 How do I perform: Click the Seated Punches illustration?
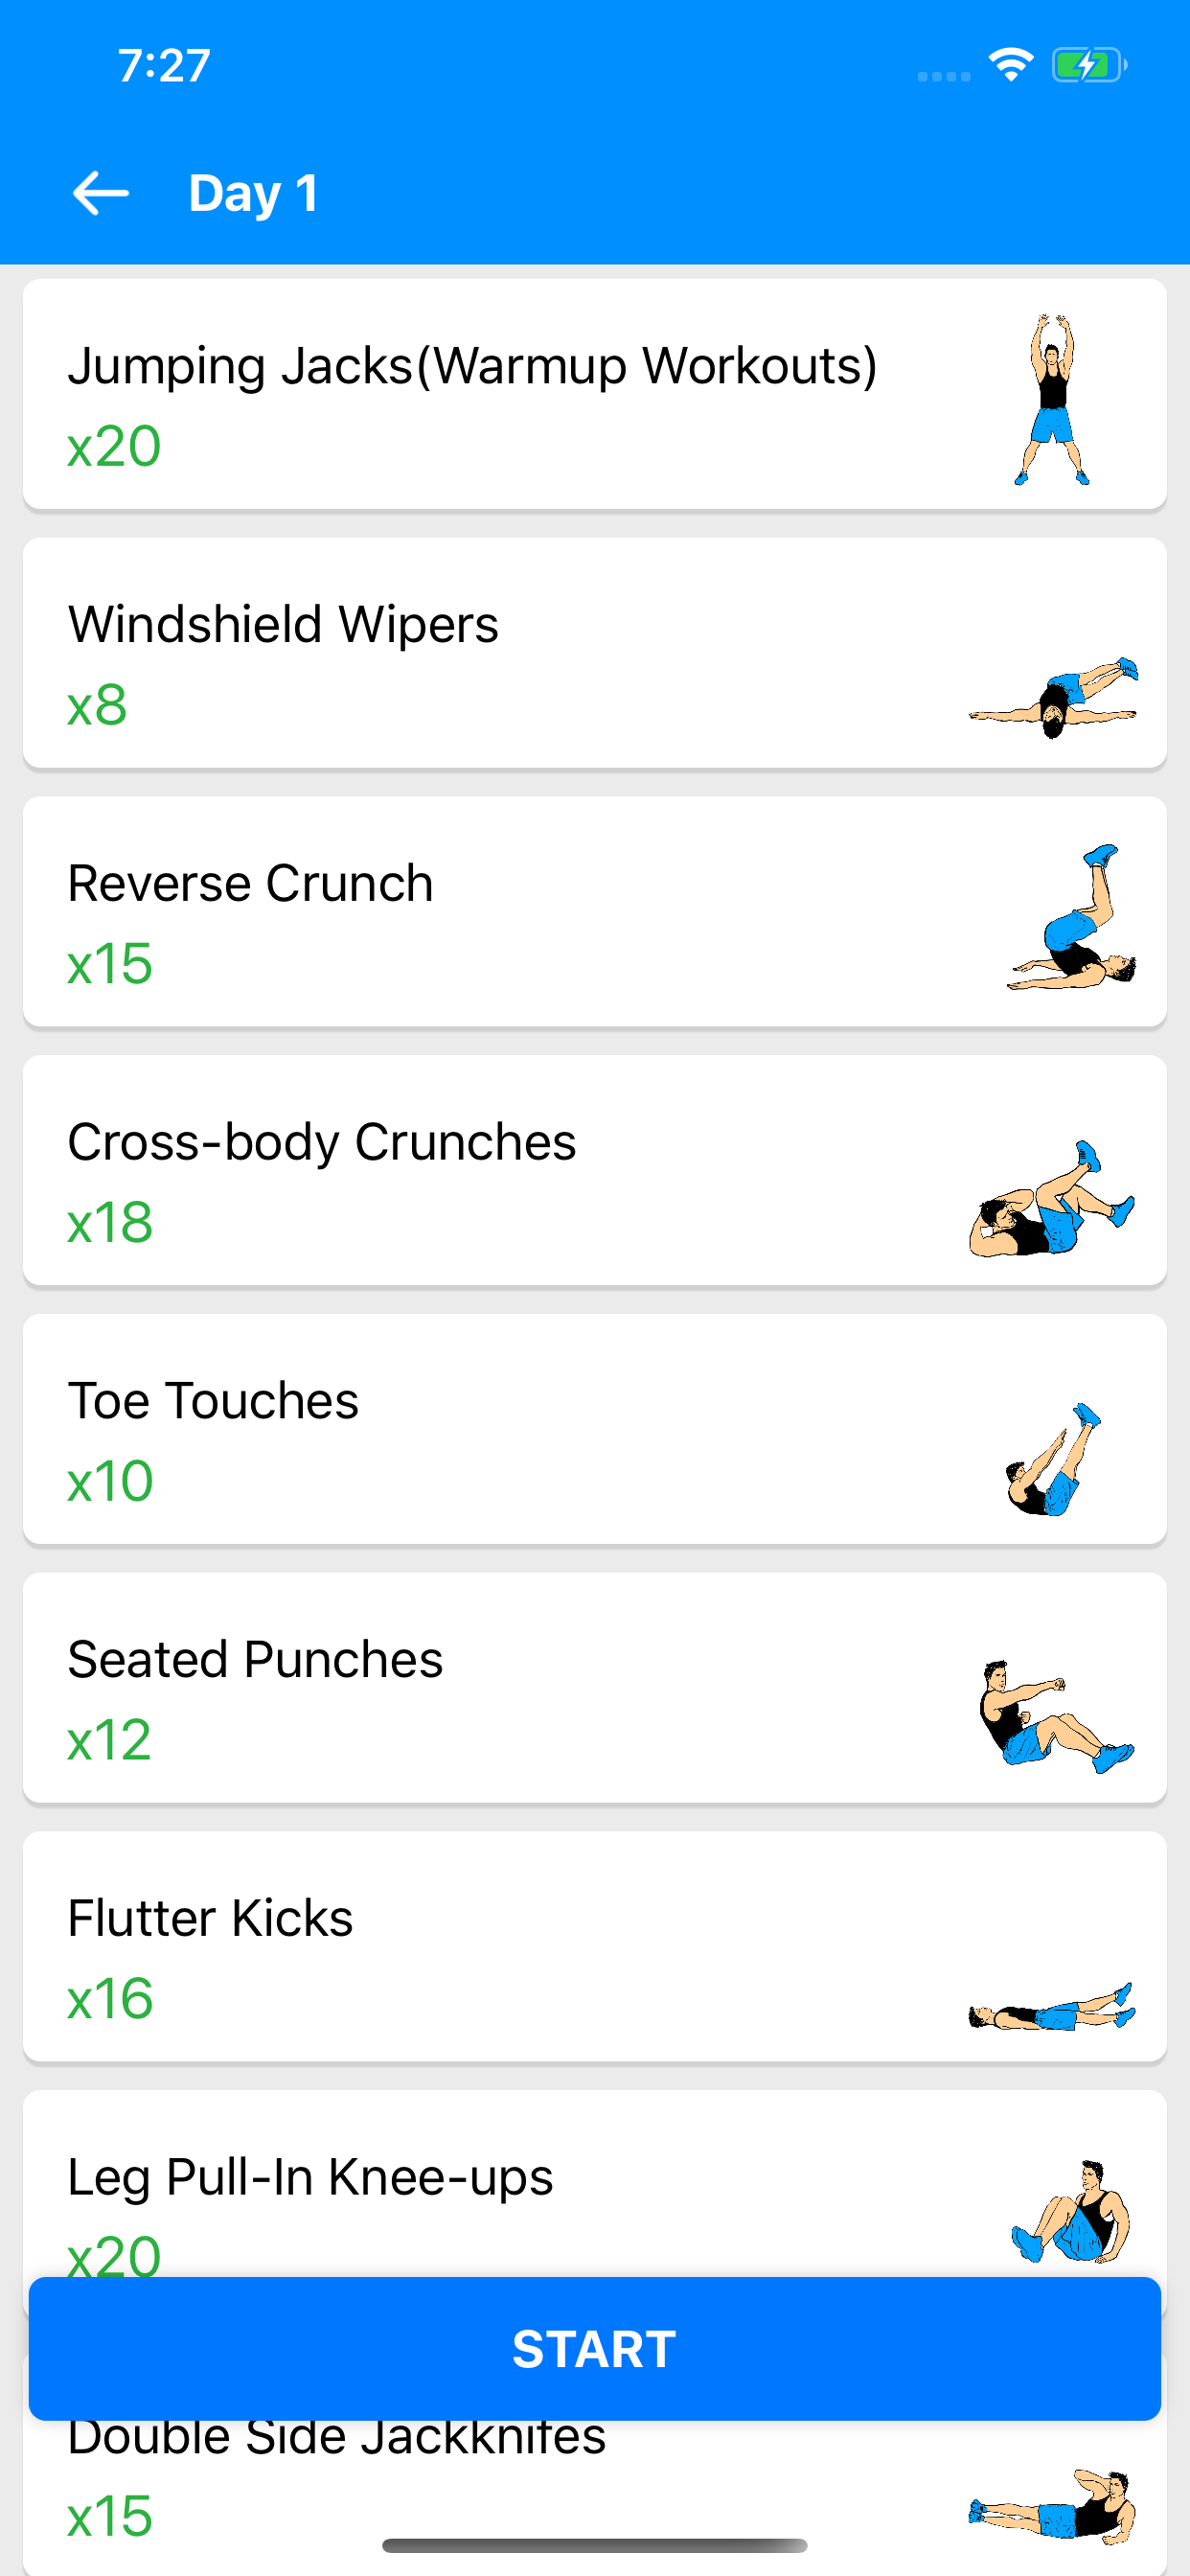[x=1054, y=1716]
